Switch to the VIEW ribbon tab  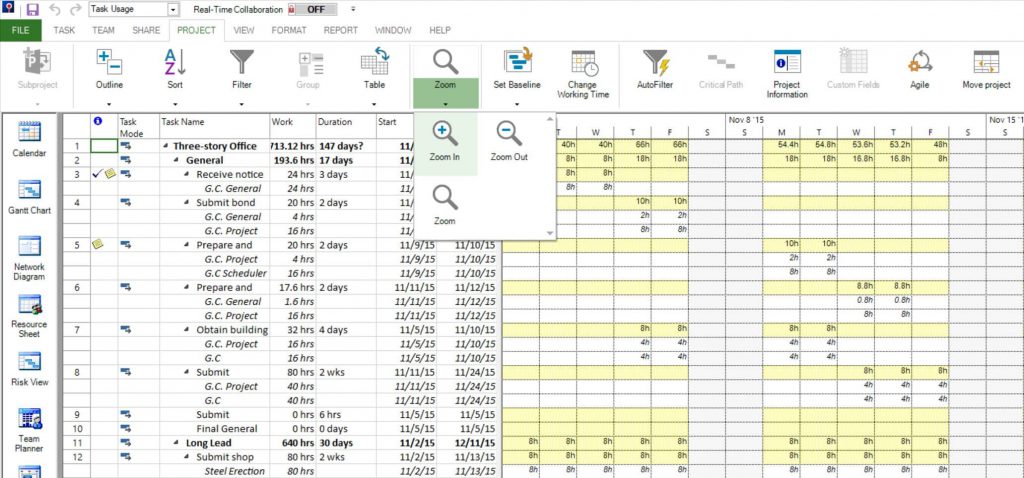[244, 30]
